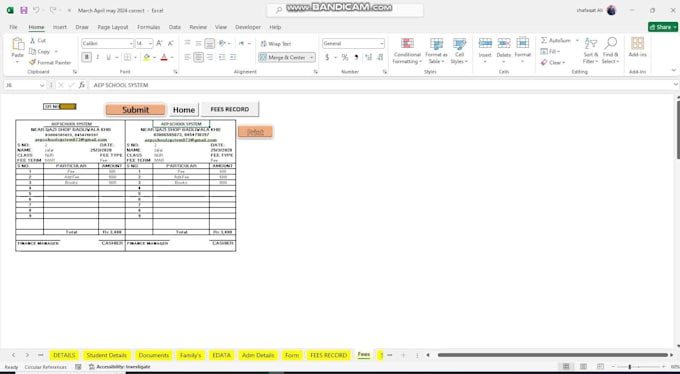Image resolution: width=680 pixels, height=374 pixels.
Task: Toggle align text right
Action: 210,57
